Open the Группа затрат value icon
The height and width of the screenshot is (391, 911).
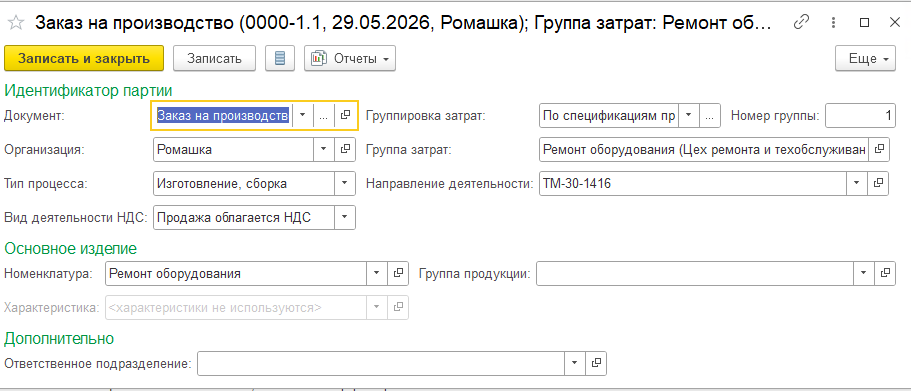coord(879,149)
